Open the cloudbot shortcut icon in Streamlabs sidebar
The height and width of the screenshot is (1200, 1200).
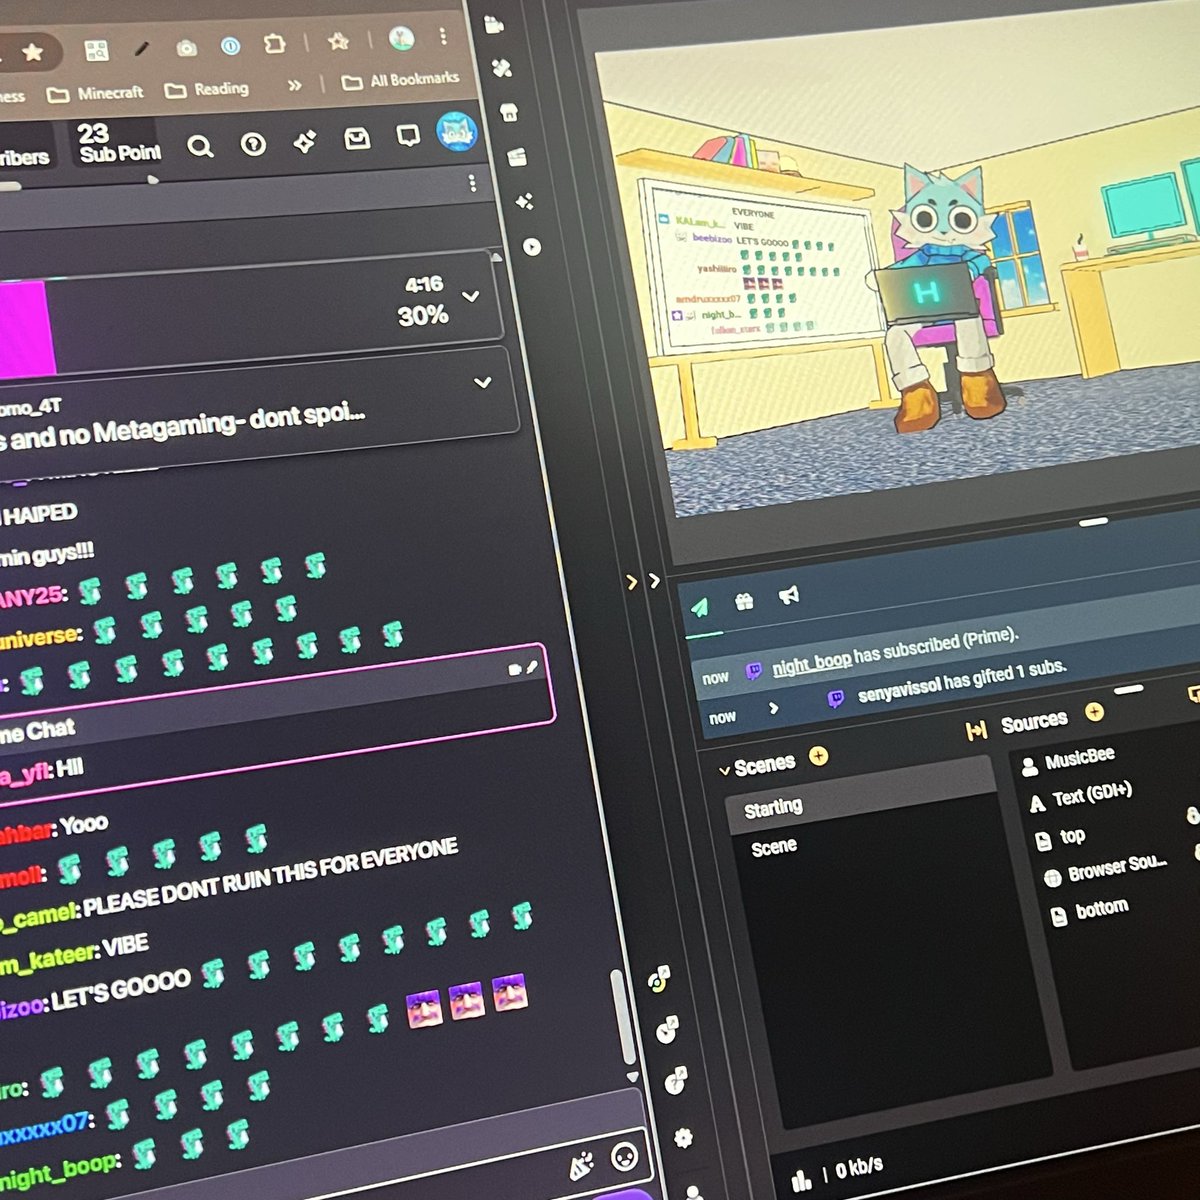(667, 1029)
